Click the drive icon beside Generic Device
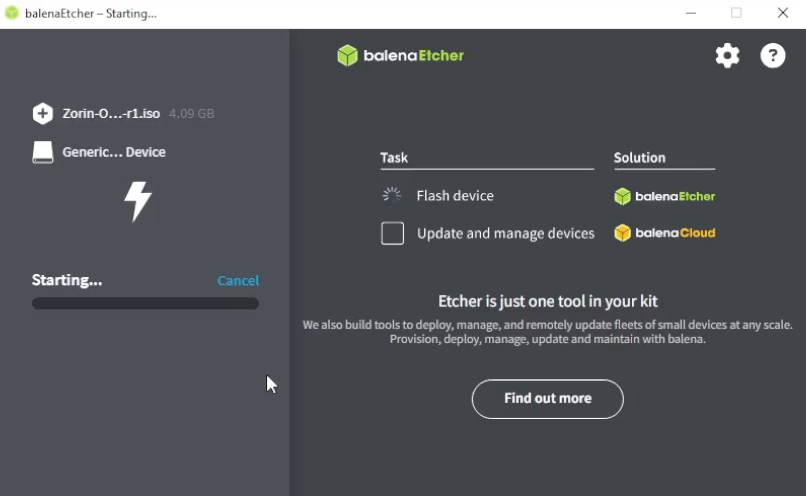 (43, 152)
